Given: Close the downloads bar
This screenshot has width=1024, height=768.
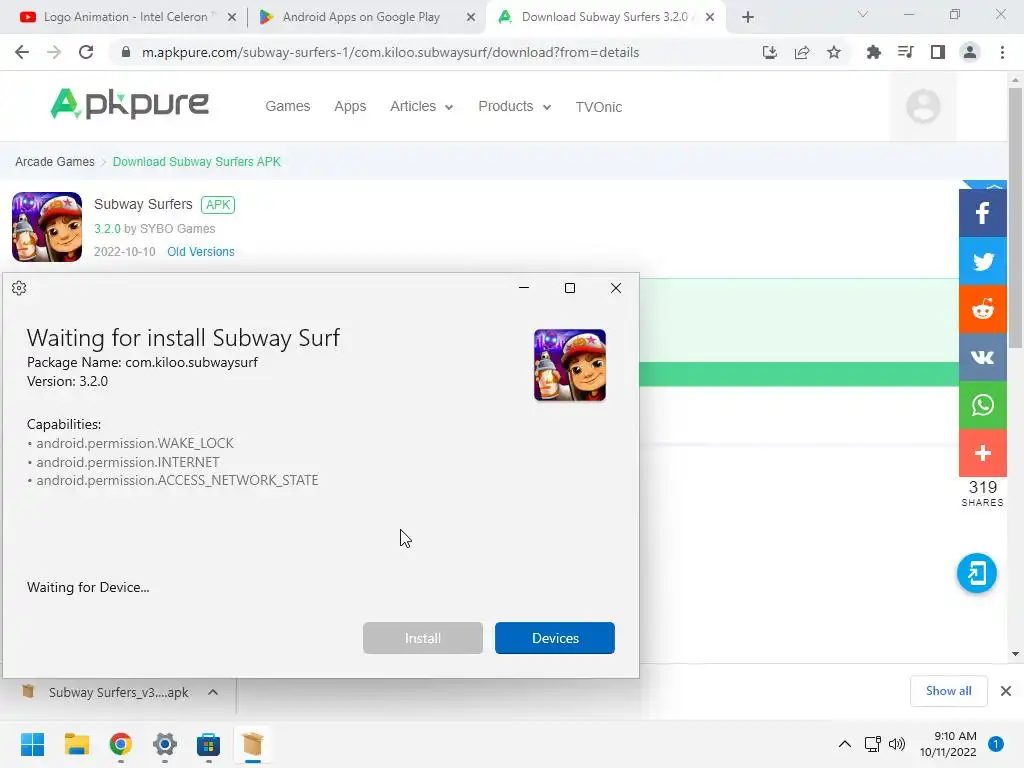Looking at the screenshot, I should 1006,691.
